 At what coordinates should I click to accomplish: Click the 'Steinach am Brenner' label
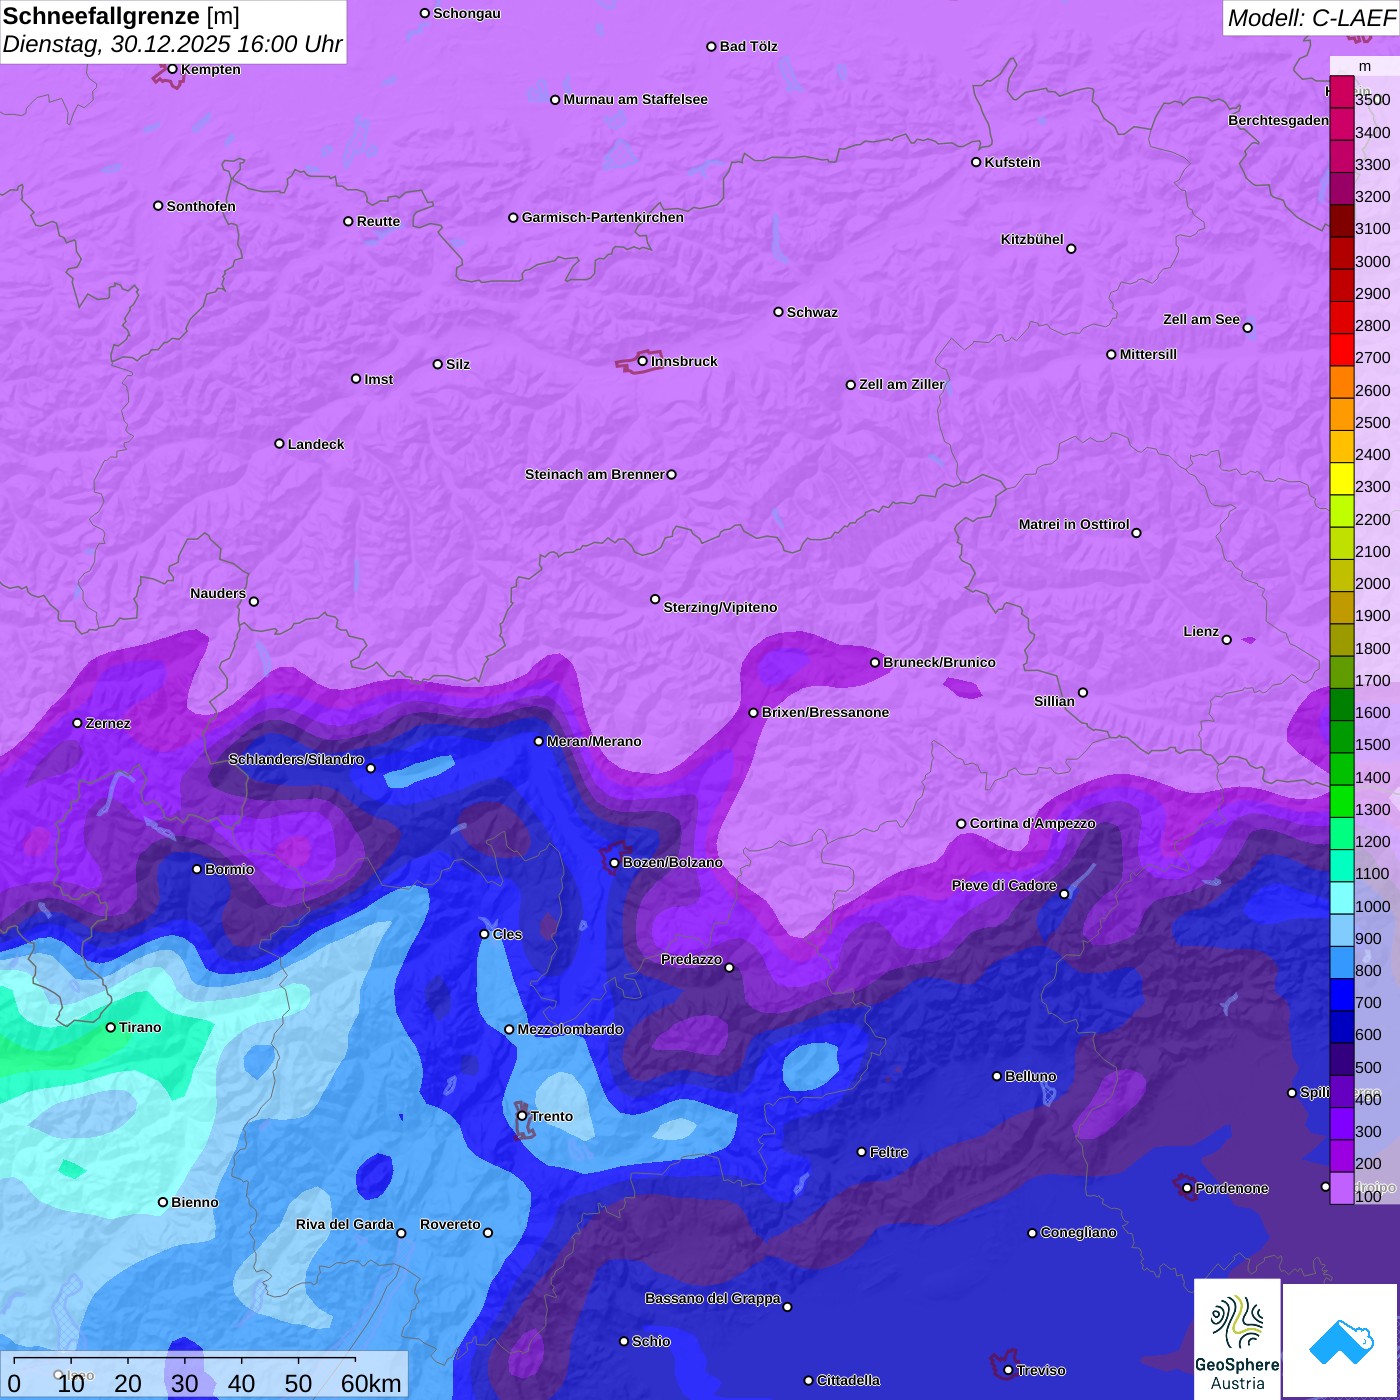[x=595, y=474]
